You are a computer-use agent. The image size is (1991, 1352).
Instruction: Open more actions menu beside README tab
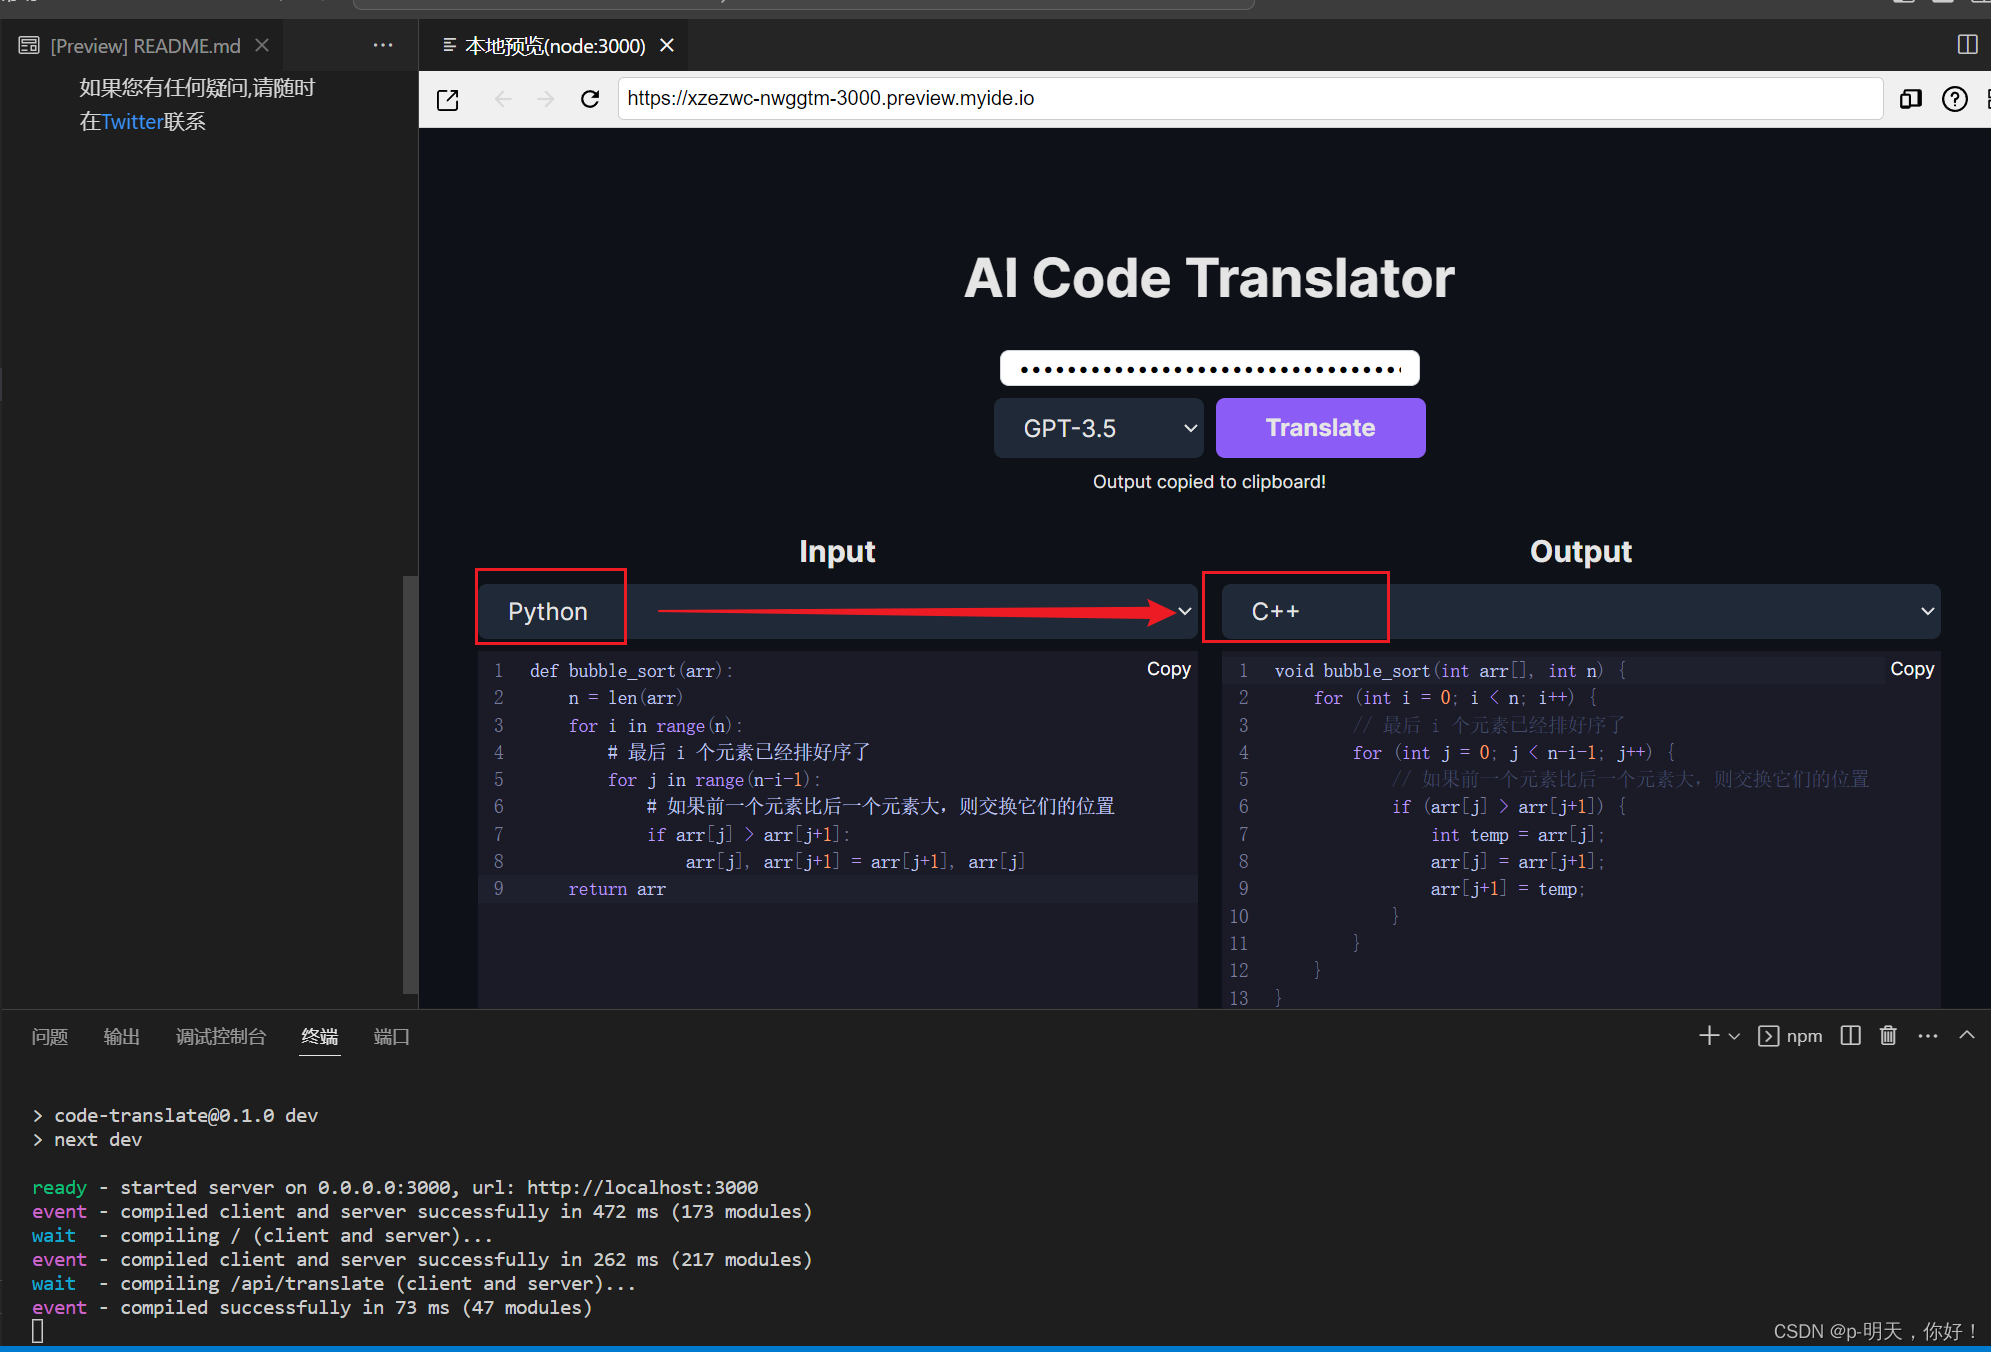click(383, 46)
